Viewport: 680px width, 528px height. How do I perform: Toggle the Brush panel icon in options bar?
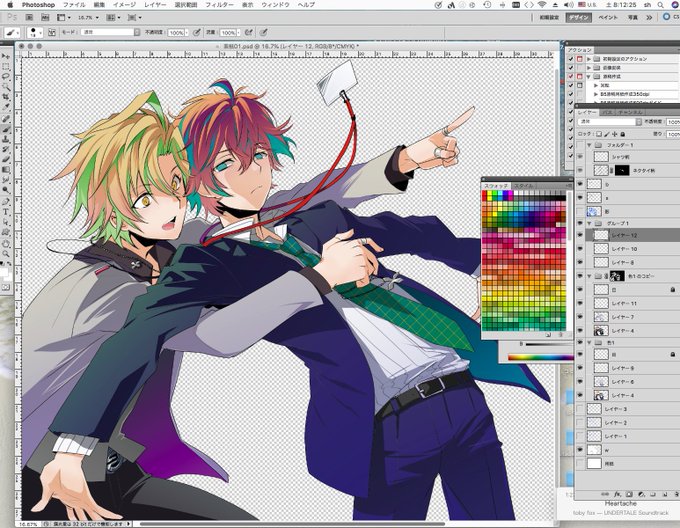(52, 33)
